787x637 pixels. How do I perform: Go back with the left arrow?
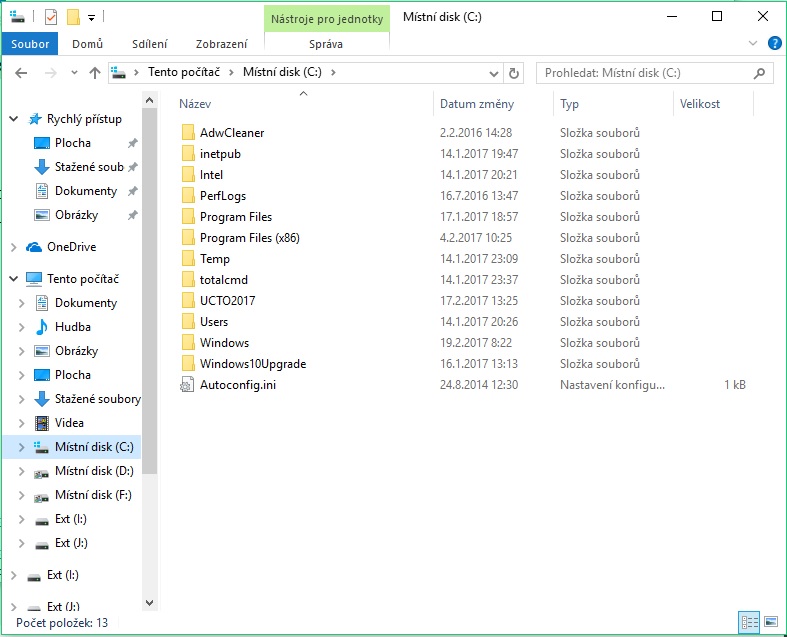21,73
